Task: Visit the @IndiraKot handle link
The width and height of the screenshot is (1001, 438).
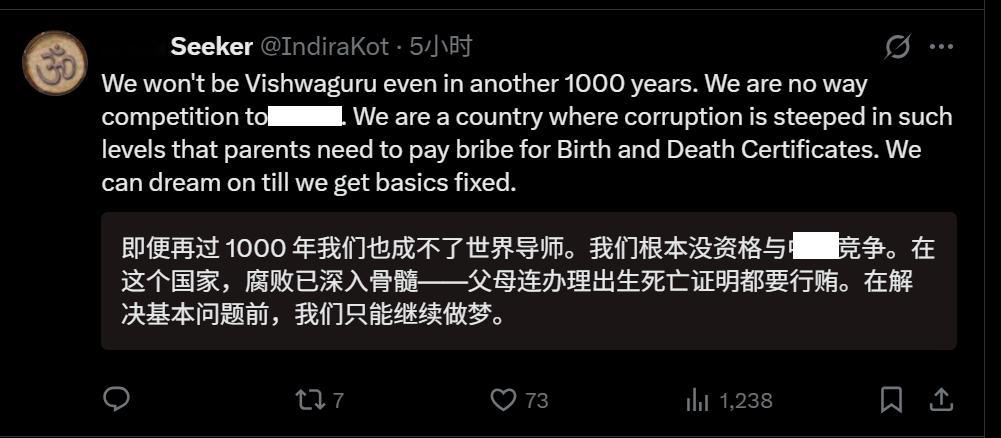Action: tap(324, 47)
